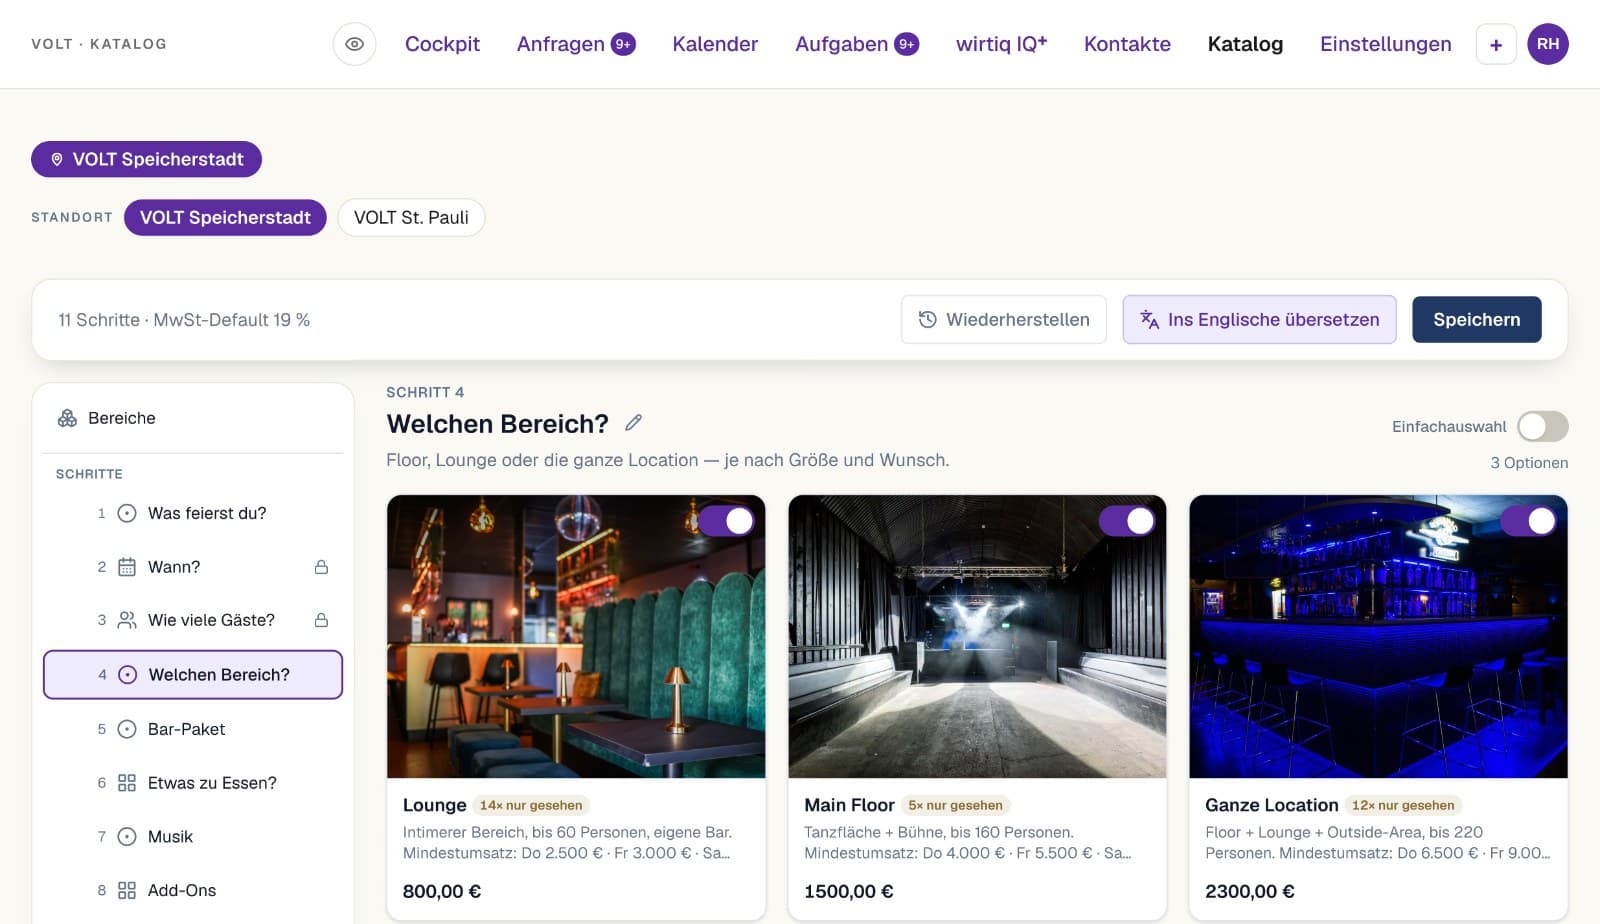Screen dimensions: 1600x924
Task: Click the Speichern button
Action: 1476,320
